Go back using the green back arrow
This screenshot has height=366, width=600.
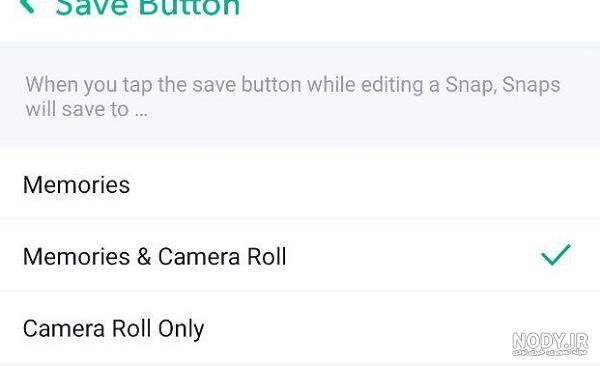click(x=26, y=5)
